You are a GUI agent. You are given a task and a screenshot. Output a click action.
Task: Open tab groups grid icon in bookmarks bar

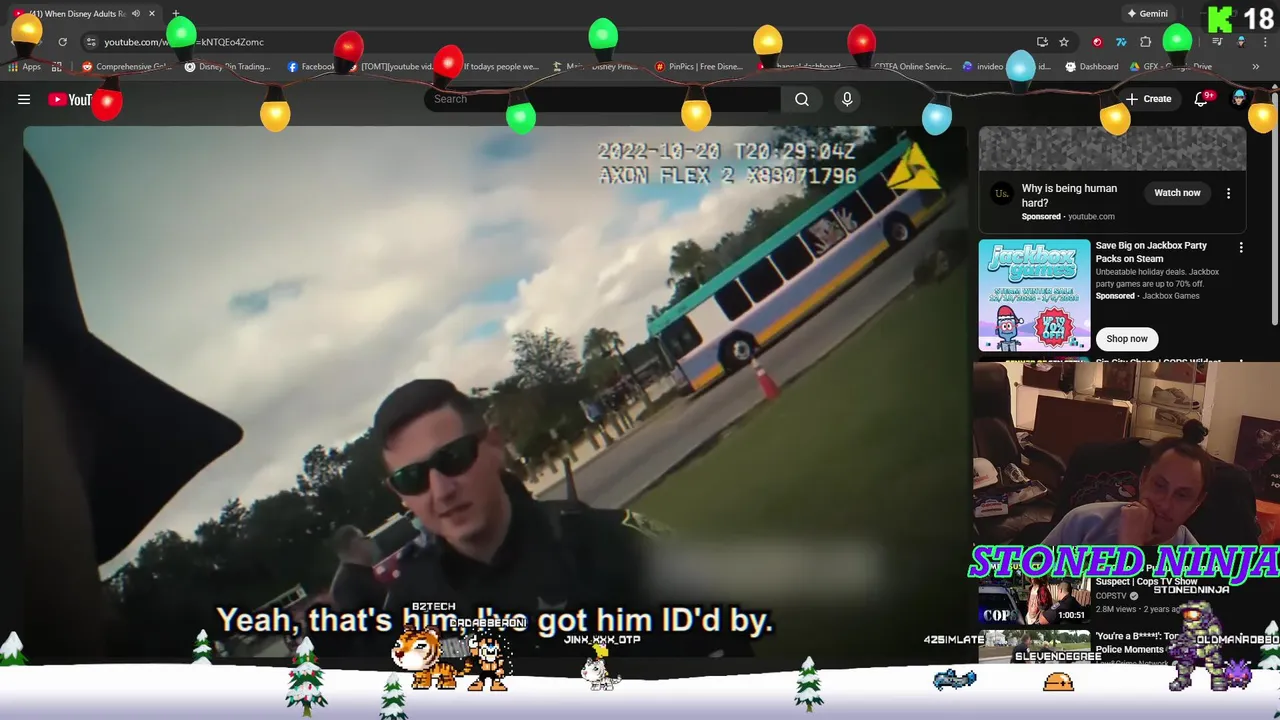tap(57, 67)
